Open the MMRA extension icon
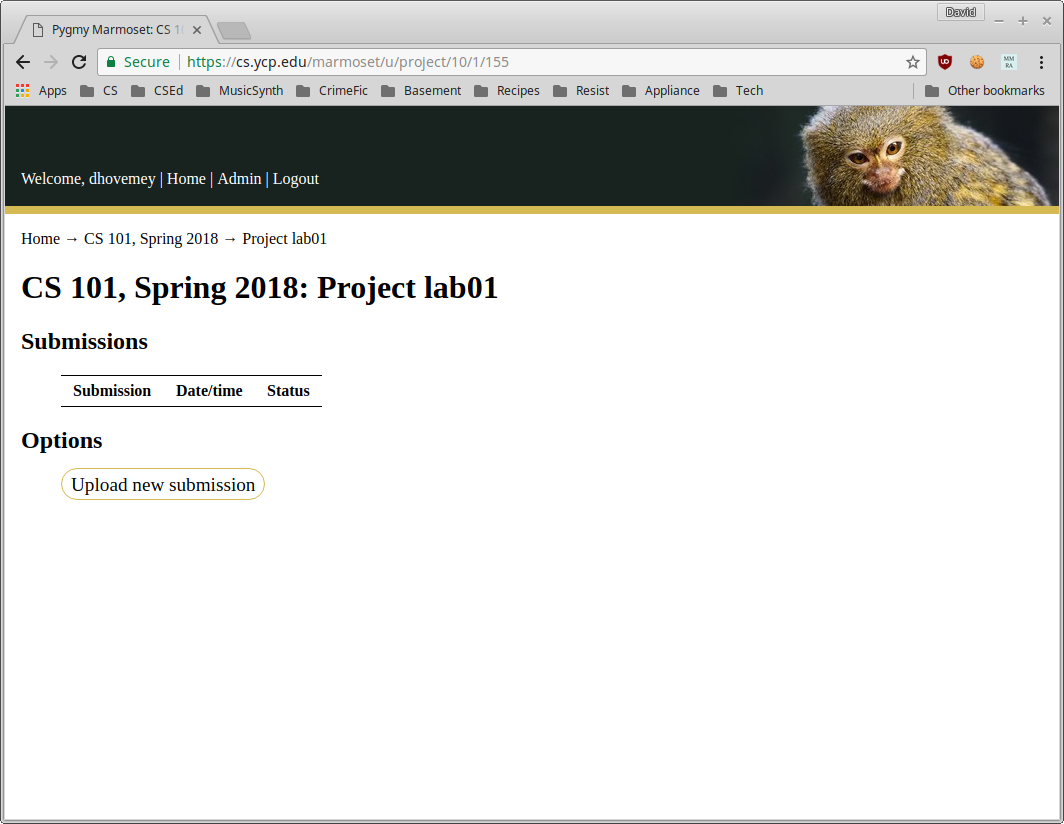The height and width of the screenshot is (824, 1064). coord(1009,62)
